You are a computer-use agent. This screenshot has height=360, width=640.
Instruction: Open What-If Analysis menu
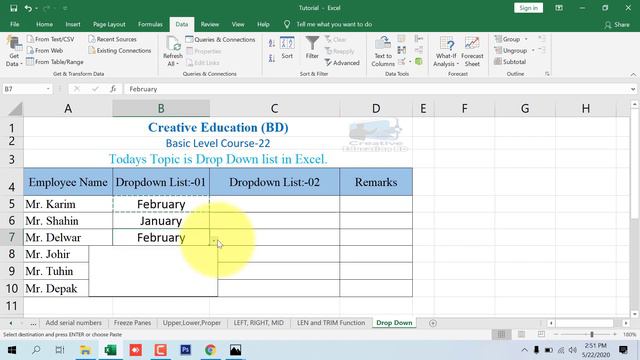click(446, 51)
